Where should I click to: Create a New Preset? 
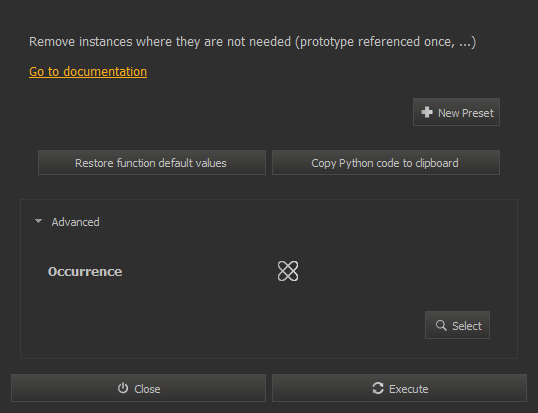click(456, 112)
